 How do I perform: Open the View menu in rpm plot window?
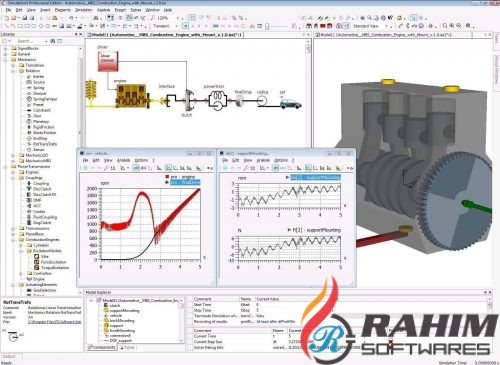click(108, 160)
